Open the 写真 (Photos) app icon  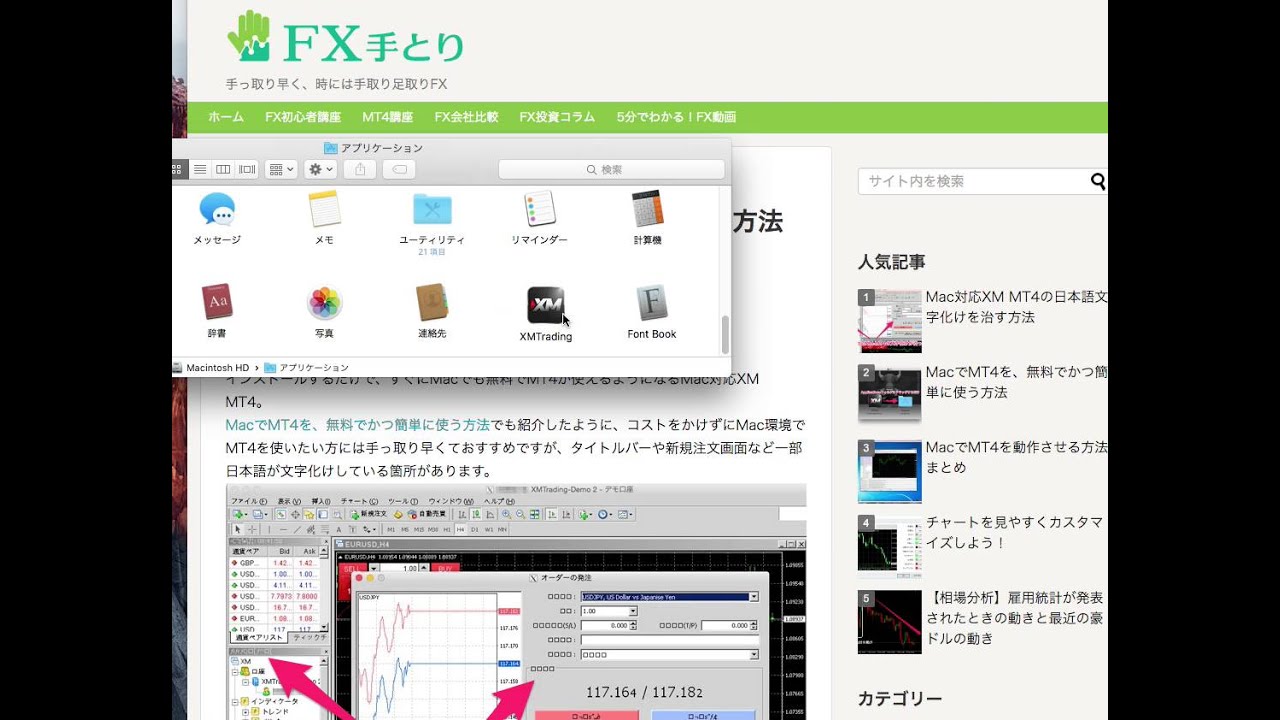(324, 303)
